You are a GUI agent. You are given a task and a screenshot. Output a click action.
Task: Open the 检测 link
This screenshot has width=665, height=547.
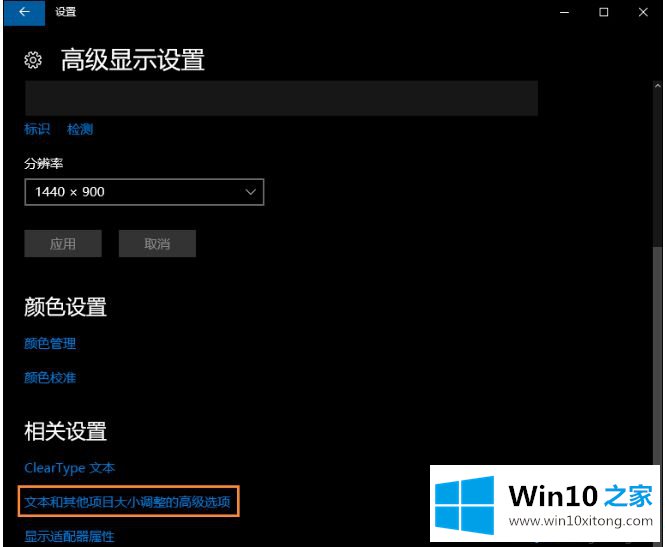80,129
